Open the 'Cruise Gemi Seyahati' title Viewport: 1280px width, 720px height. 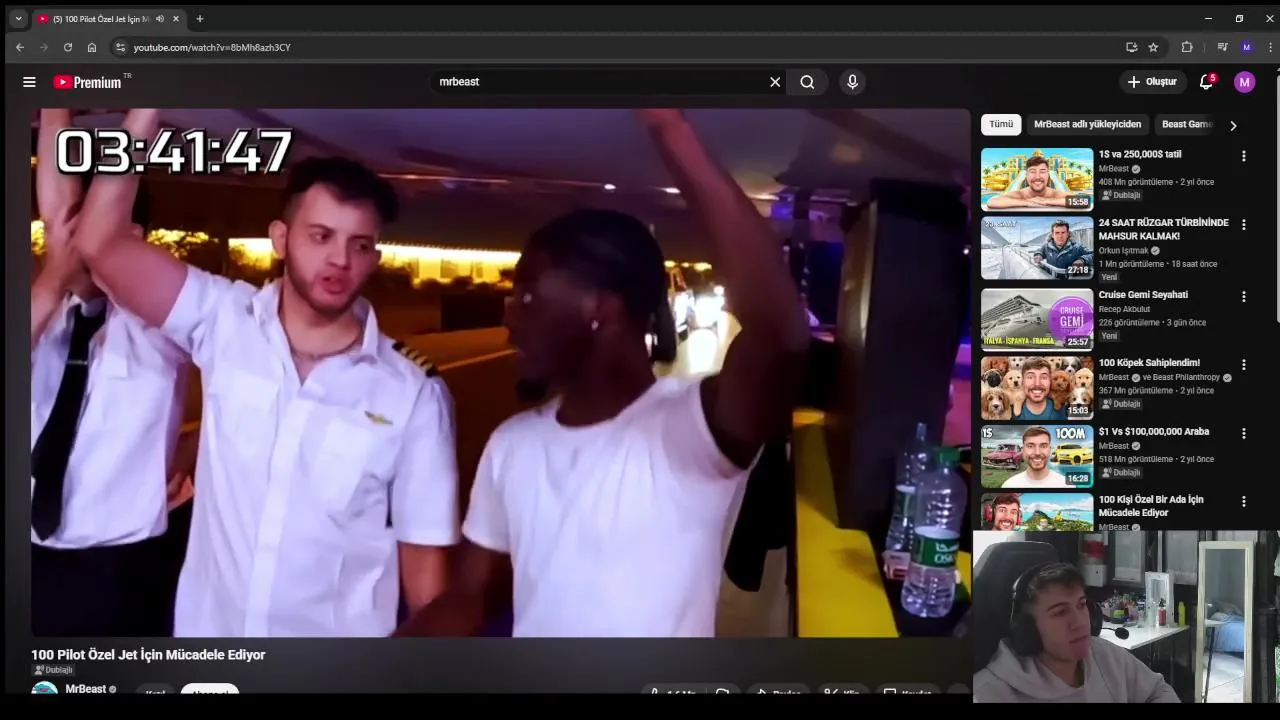point(1143,295)
